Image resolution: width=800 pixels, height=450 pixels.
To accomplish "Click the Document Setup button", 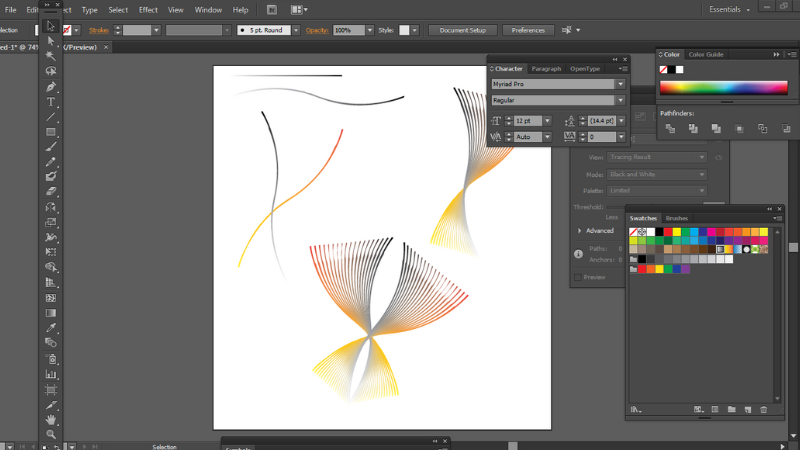I will (463, 30).
